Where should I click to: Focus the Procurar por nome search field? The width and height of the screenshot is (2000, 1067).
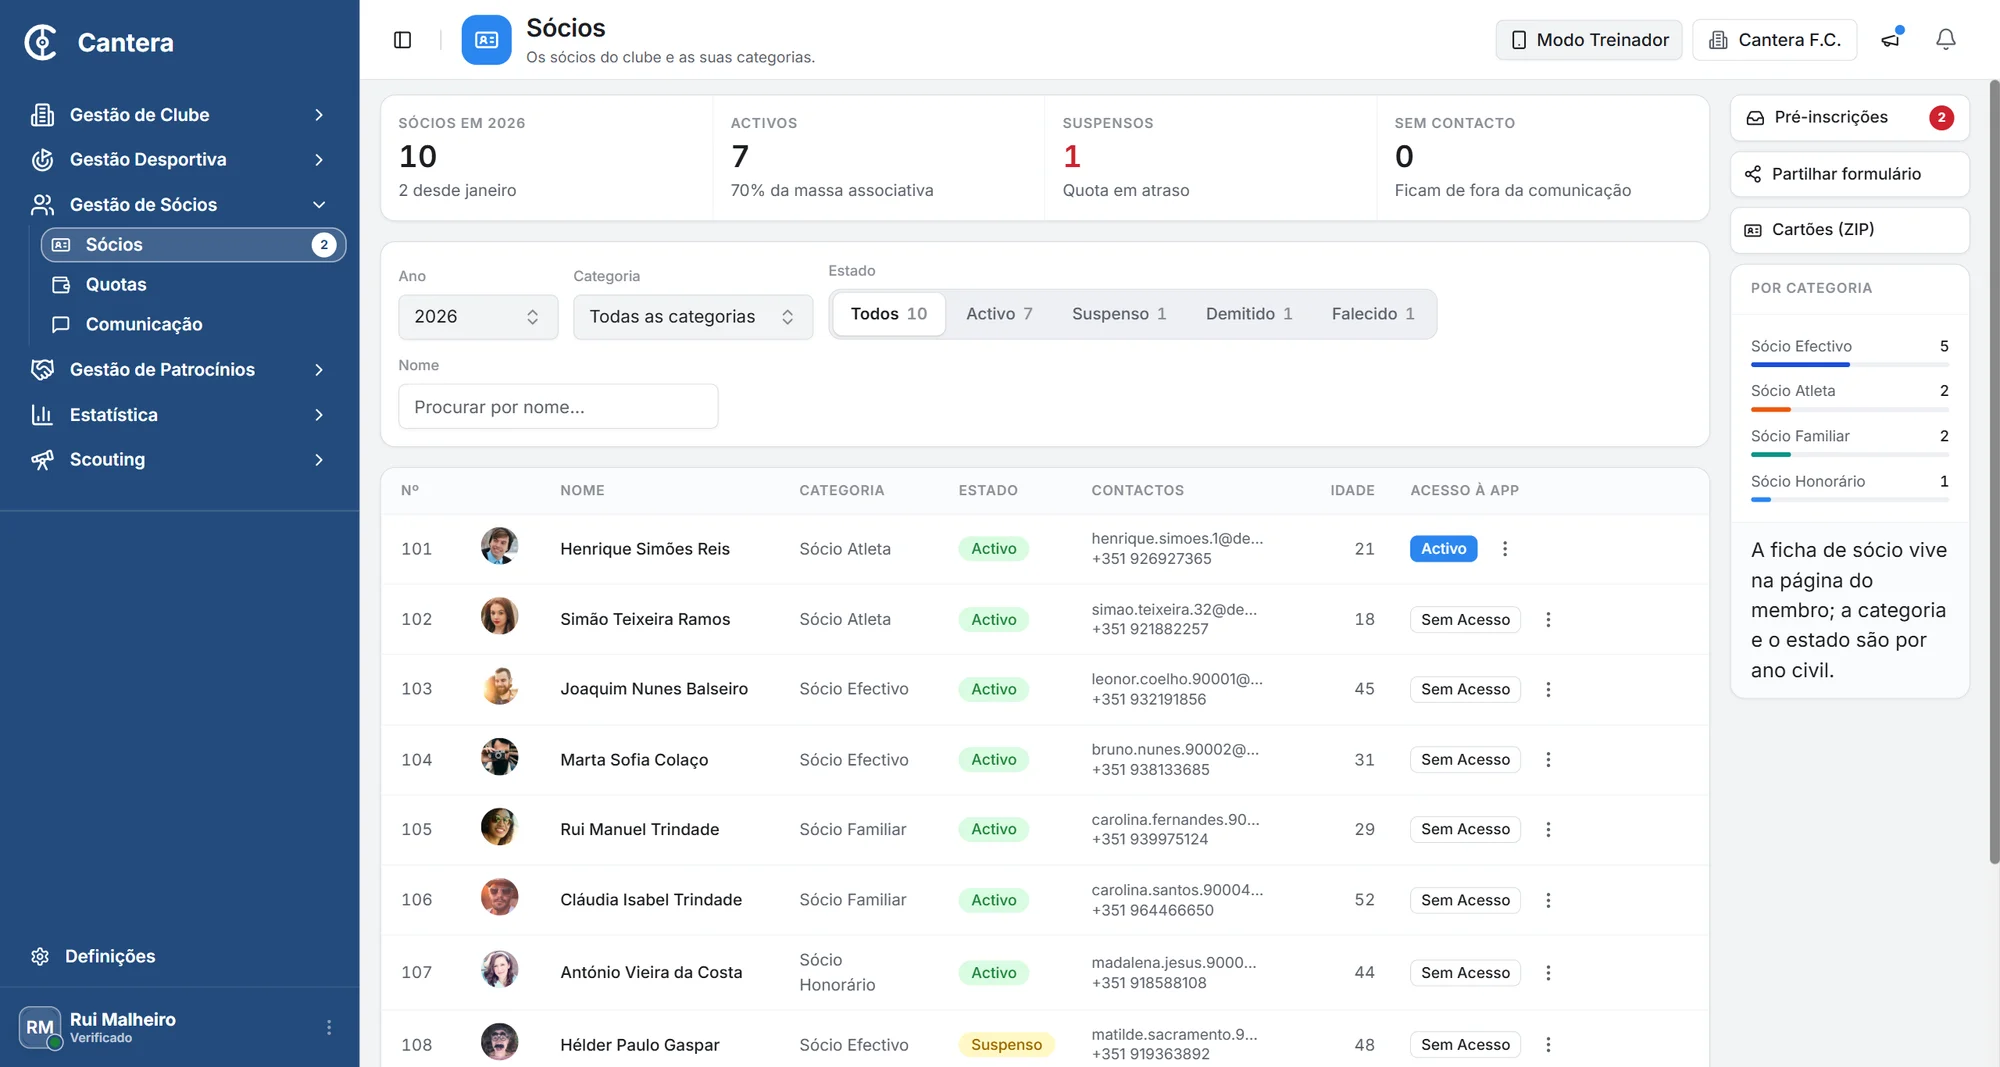pyautogui.click(x=558, y=407)
